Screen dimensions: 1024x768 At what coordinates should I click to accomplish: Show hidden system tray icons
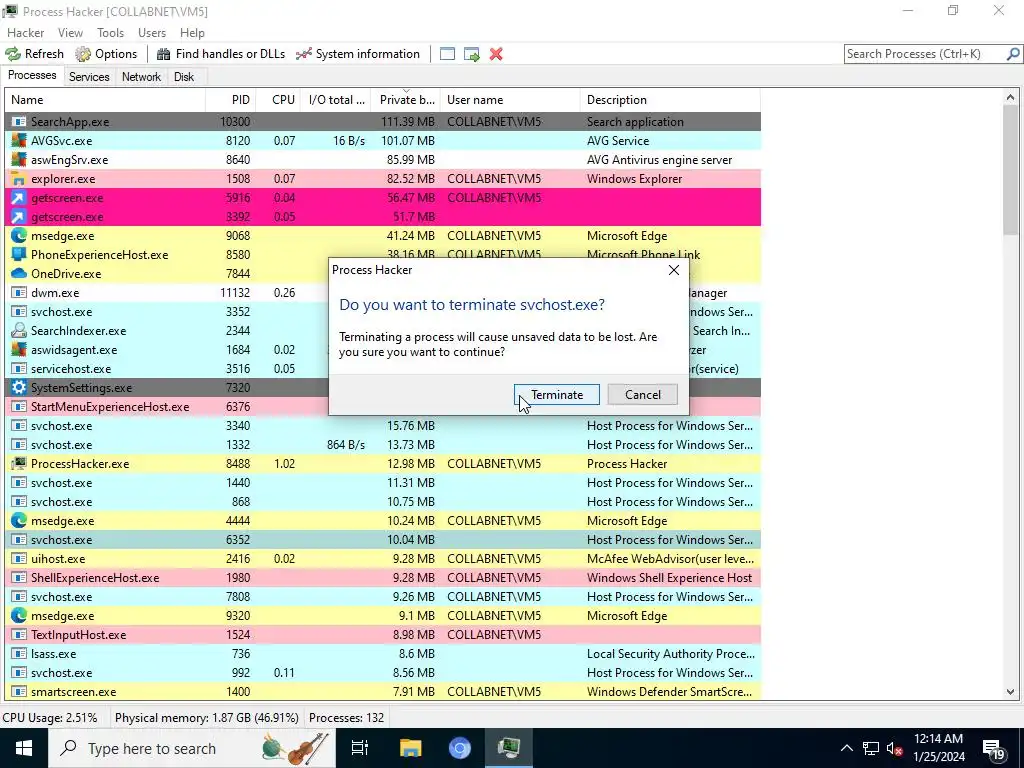[x=846, y=748]
